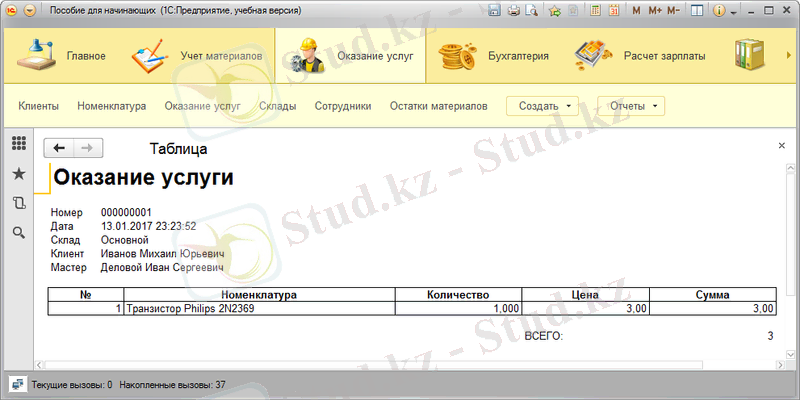
Task: Switch to the Главное section
Action: point(61,56)
